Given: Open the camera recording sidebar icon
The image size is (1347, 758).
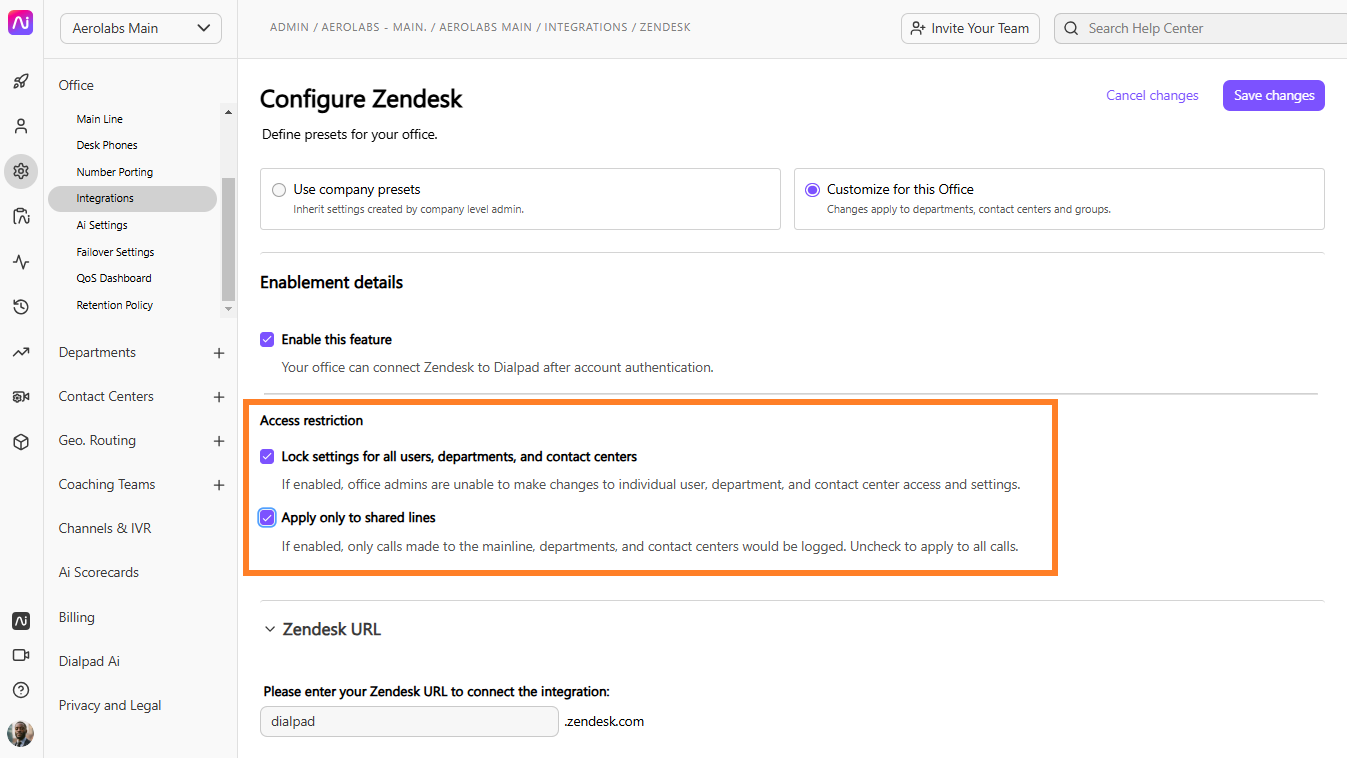Looking at the screenshot, I should coord(21,397).
